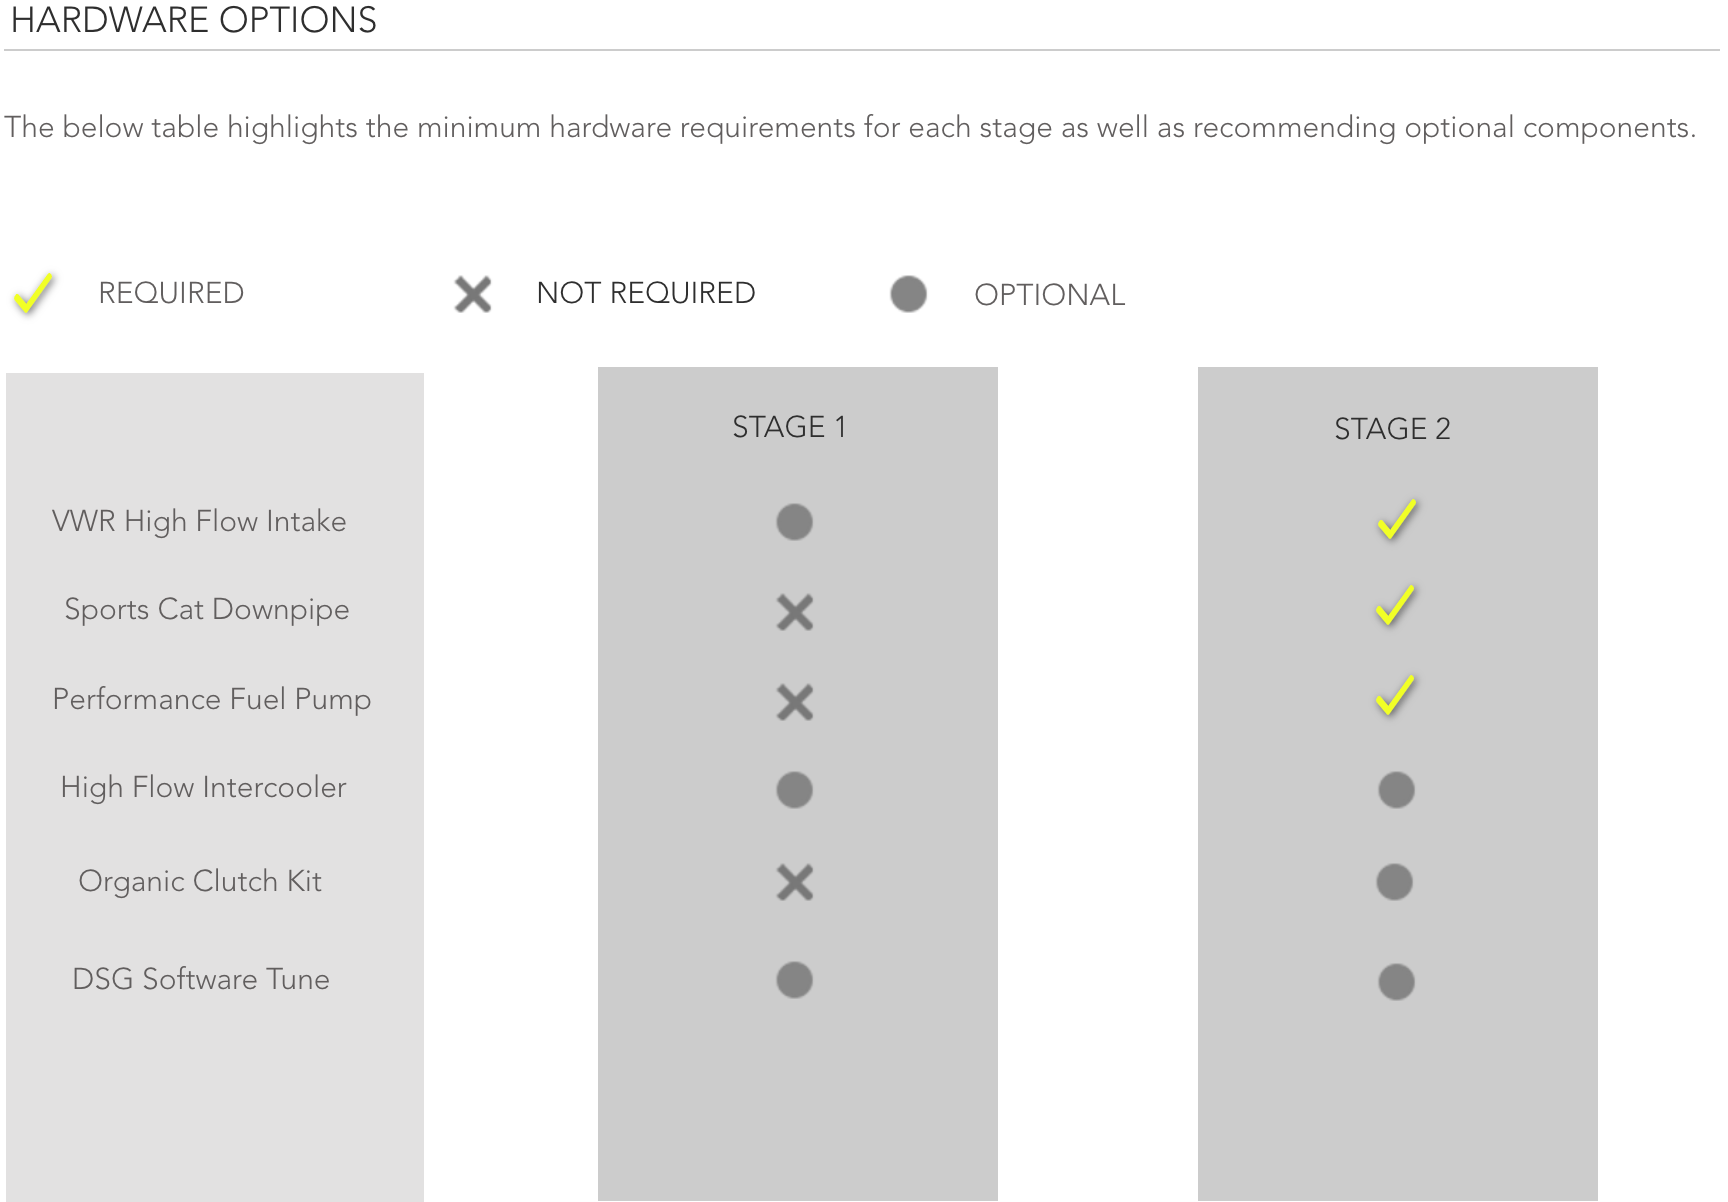Click Stage 2 dot for Organic Clutch Kit
The height and width of the screenshot is (1202, 1728).
coord(1395,882)
